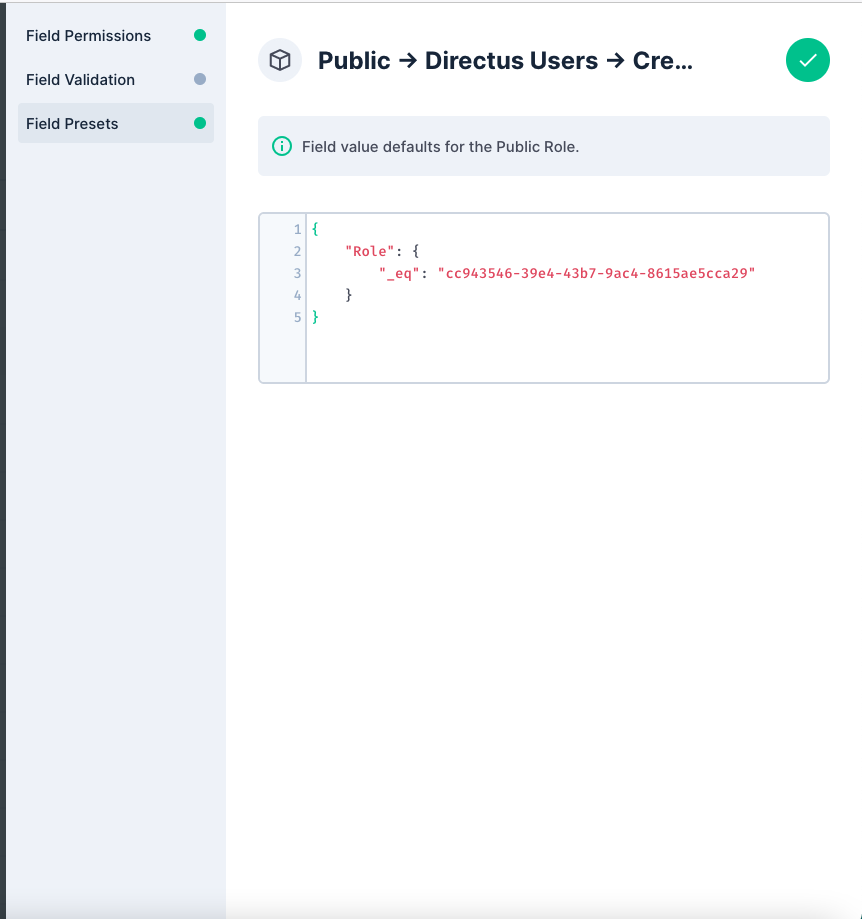Click line number 2 in gutter
862x919 pixels.
tap(297, 251)
